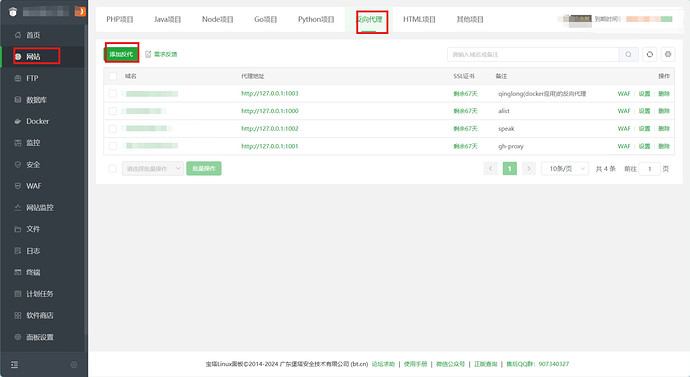Image resolution: width=690 pixels, height=377 pixels.
Task: Click the globe icon beside 网站
Action: [18, 56]
